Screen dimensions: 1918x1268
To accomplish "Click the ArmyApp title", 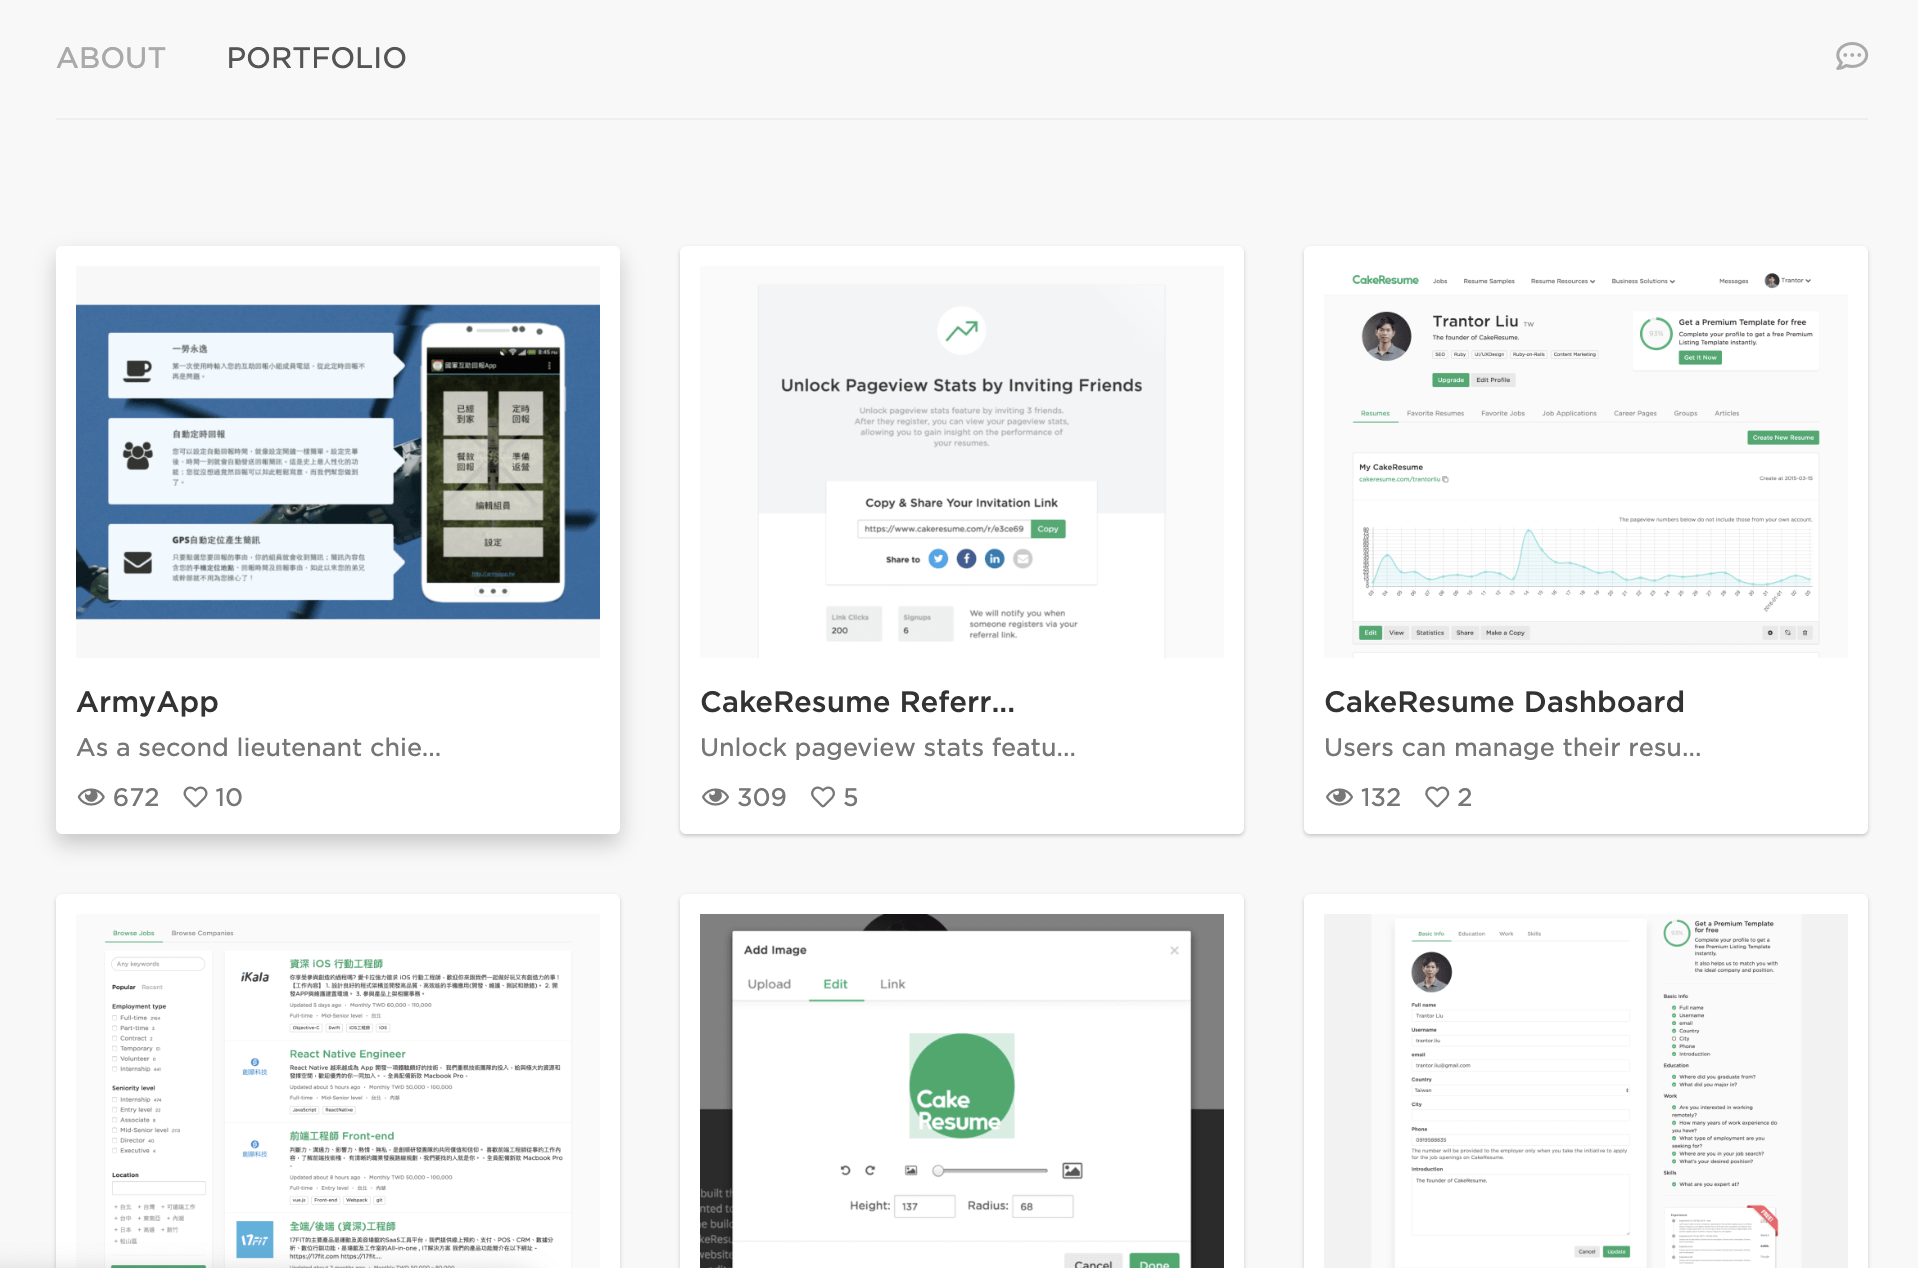I will (x=148, y=702).
